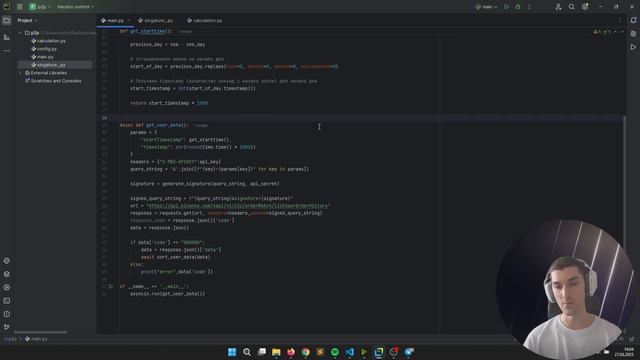Open the main run configuration dropdown

pyautogui.click(x=486, y=7)
